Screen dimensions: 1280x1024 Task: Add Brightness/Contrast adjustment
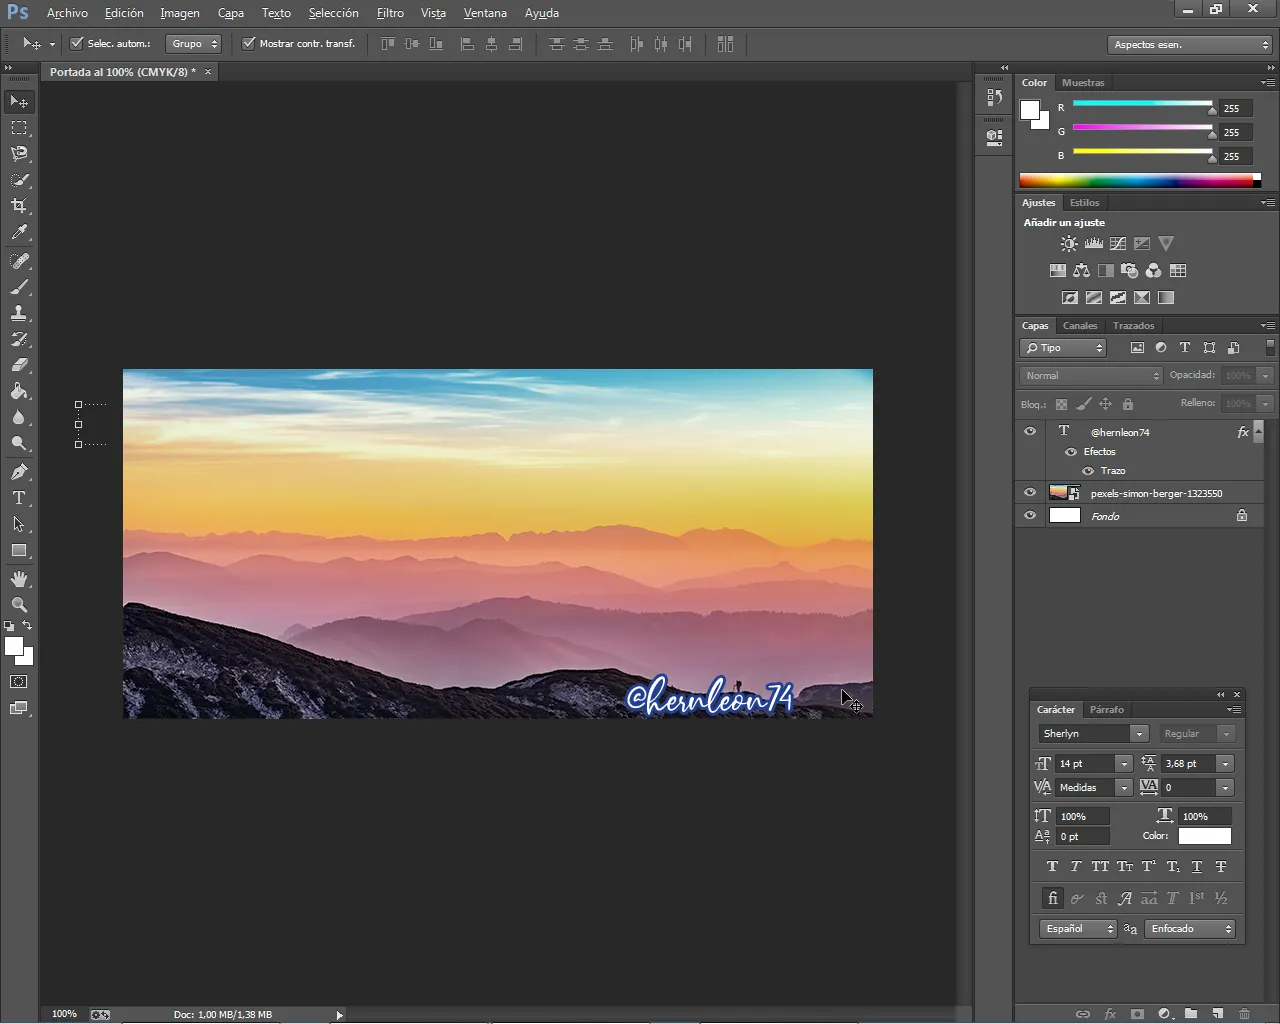coord(1070,244)
